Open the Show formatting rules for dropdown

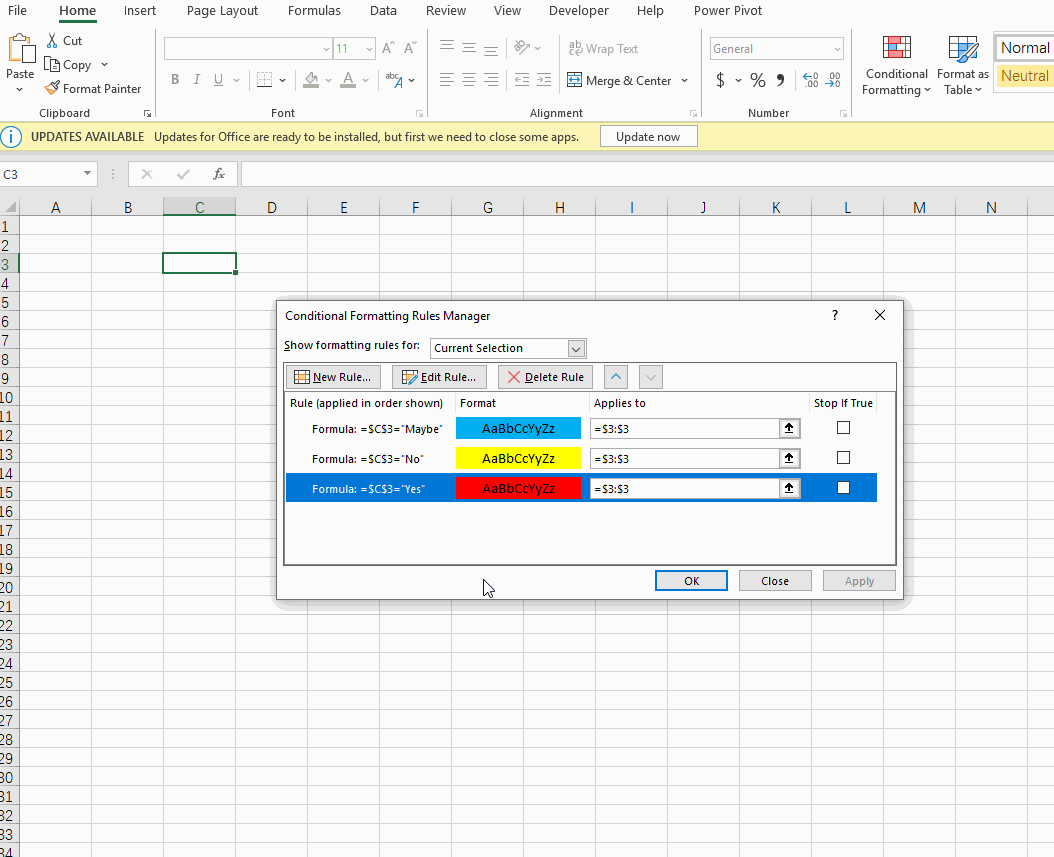tap(577, 348)
